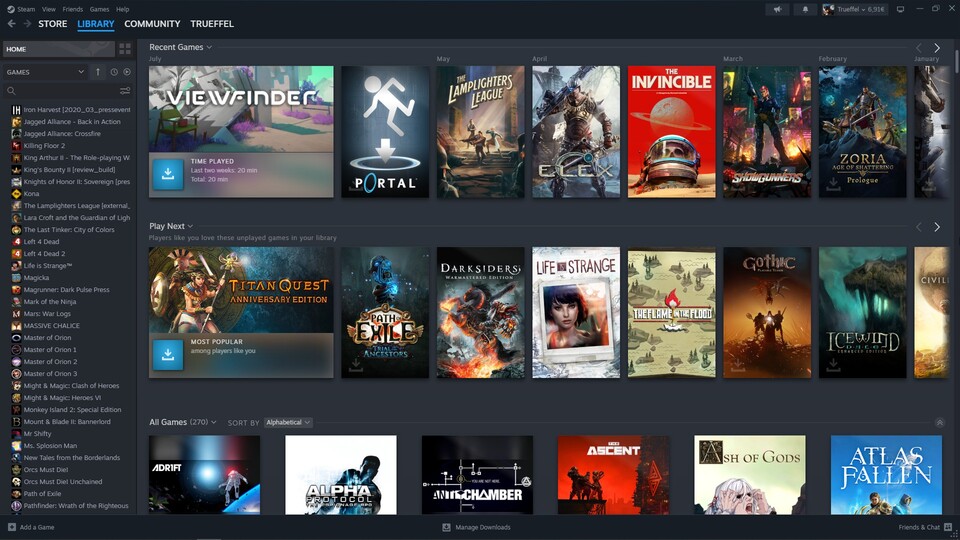Open advanced filter options icon
Screen dimensions: 960x540
pos(125,91)
